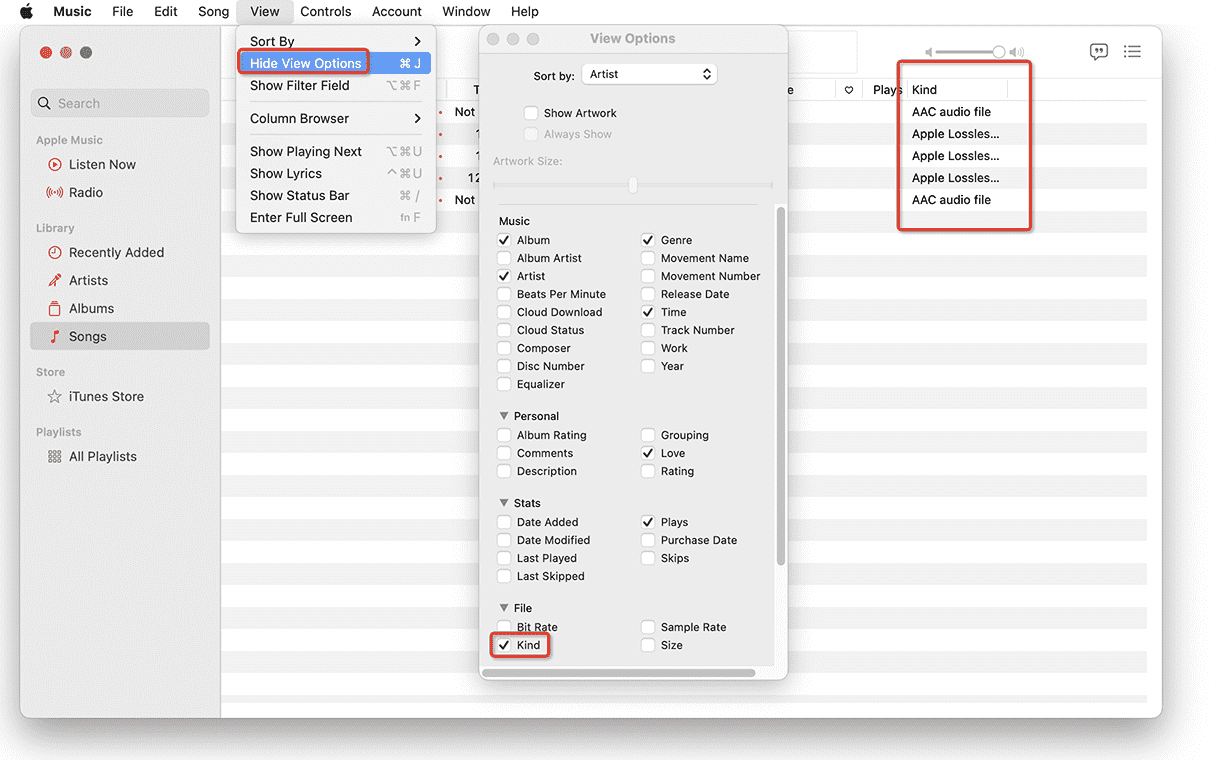Open the Controls menu
The height and width of the screenshot is (760, 1213).
326,12
